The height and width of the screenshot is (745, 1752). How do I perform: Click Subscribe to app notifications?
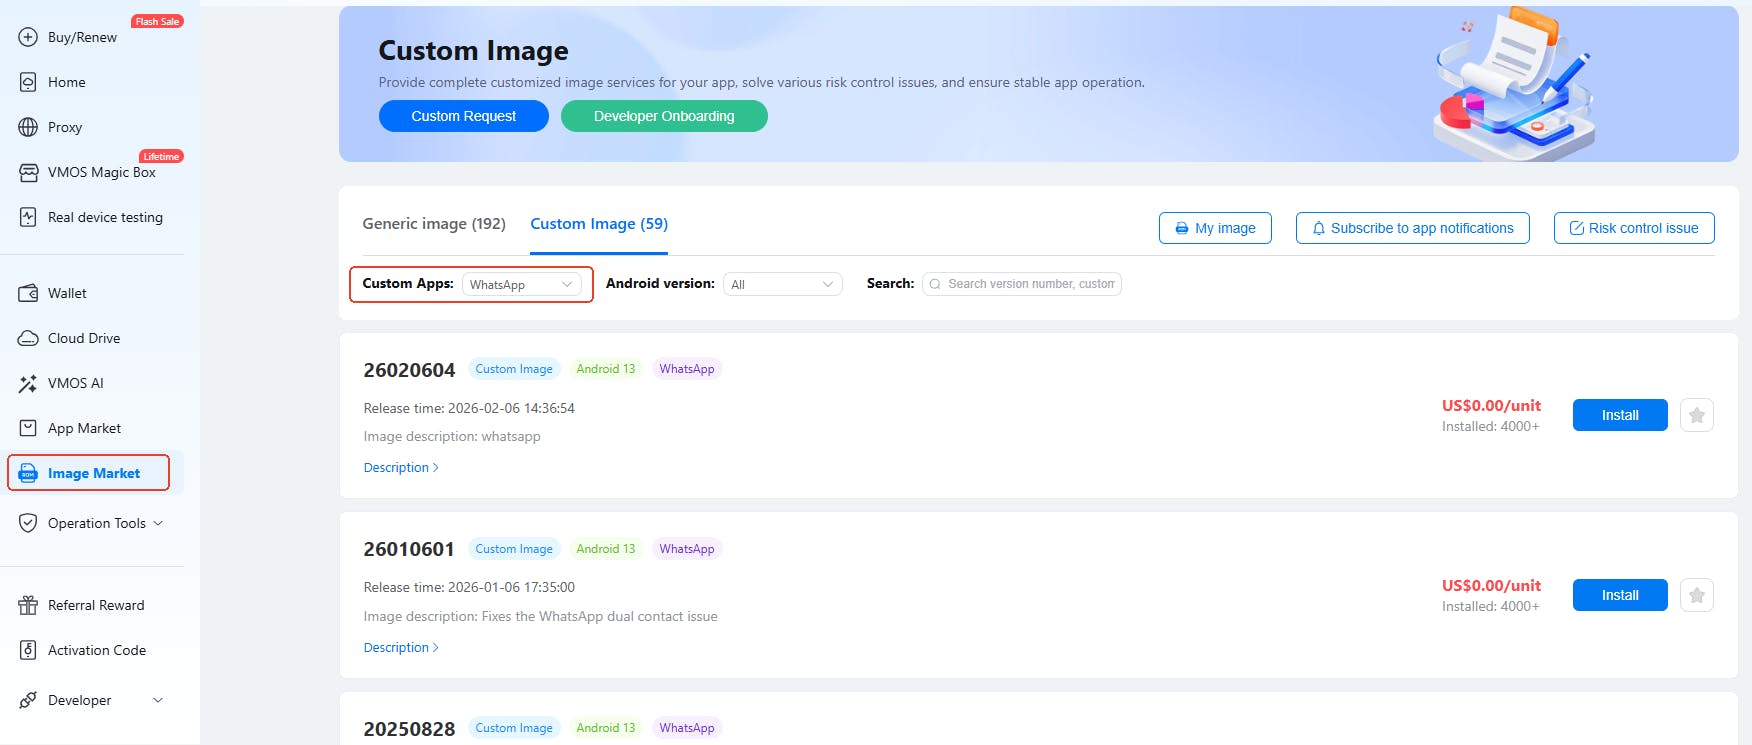click(x=1412, y=228)
